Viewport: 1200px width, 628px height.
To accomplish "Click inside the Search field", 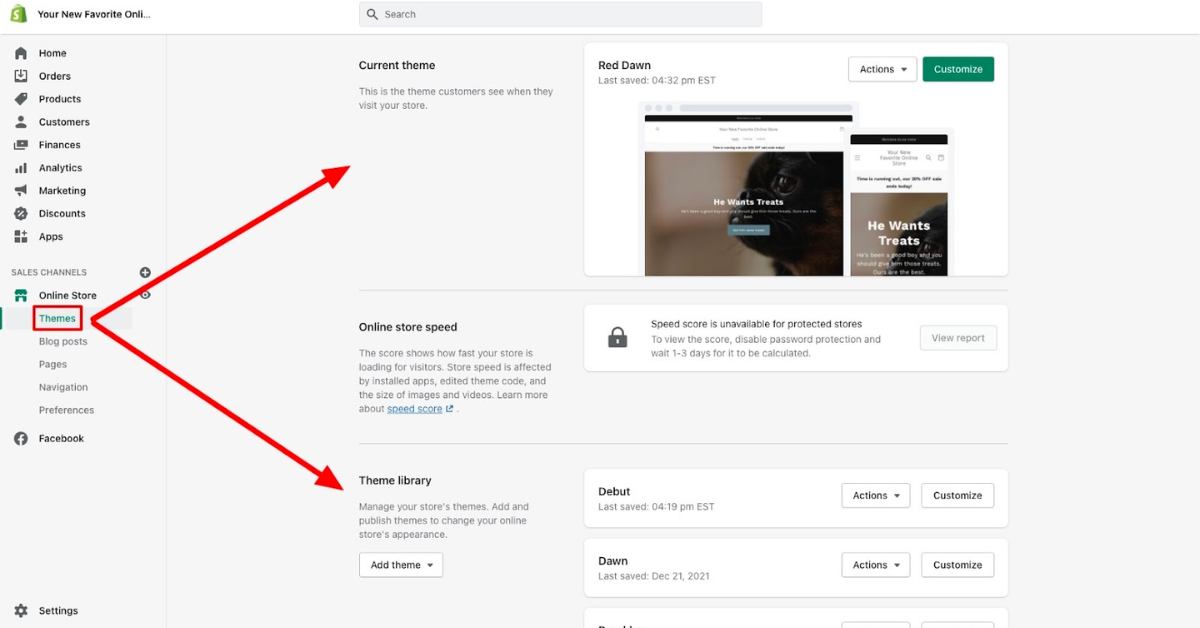I will (x=559, y=14).
